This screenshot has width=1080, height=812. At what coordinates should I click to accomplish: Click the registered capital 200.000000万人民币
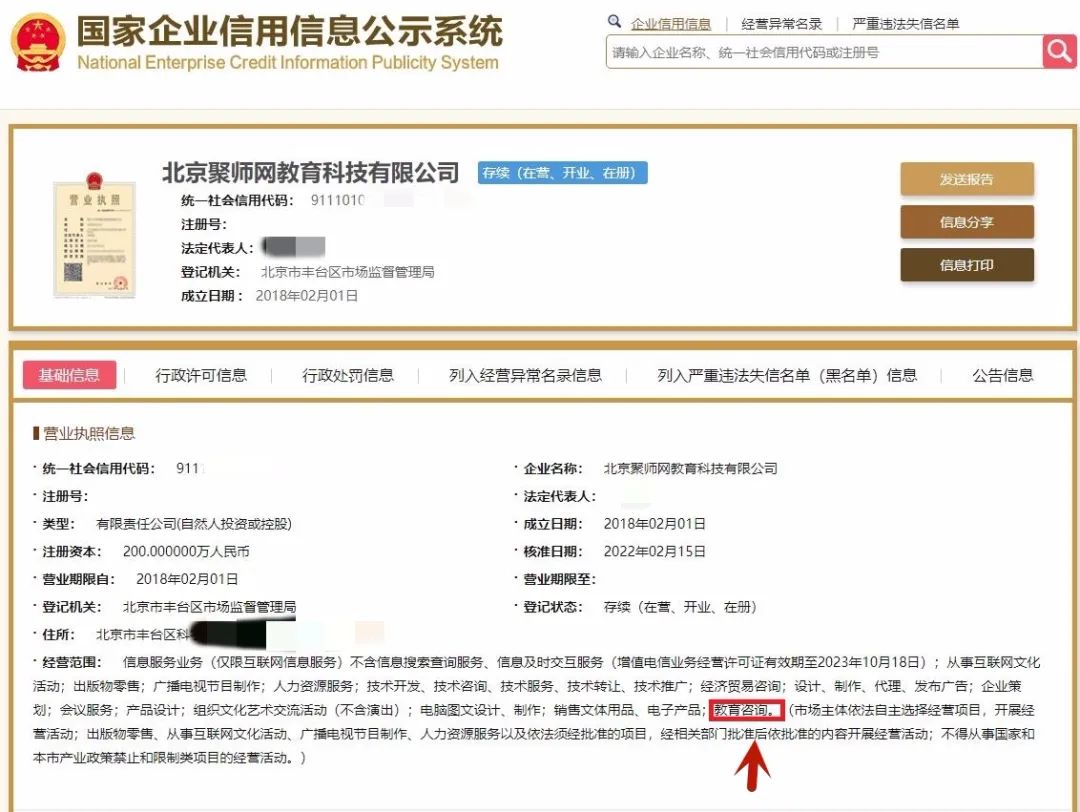point(186,552)
